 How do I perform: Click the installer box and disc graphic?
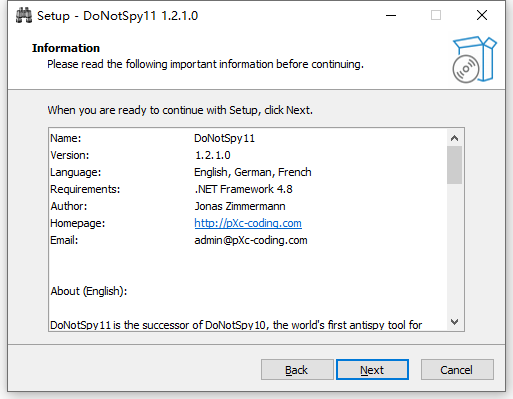[x=475, y=59]
